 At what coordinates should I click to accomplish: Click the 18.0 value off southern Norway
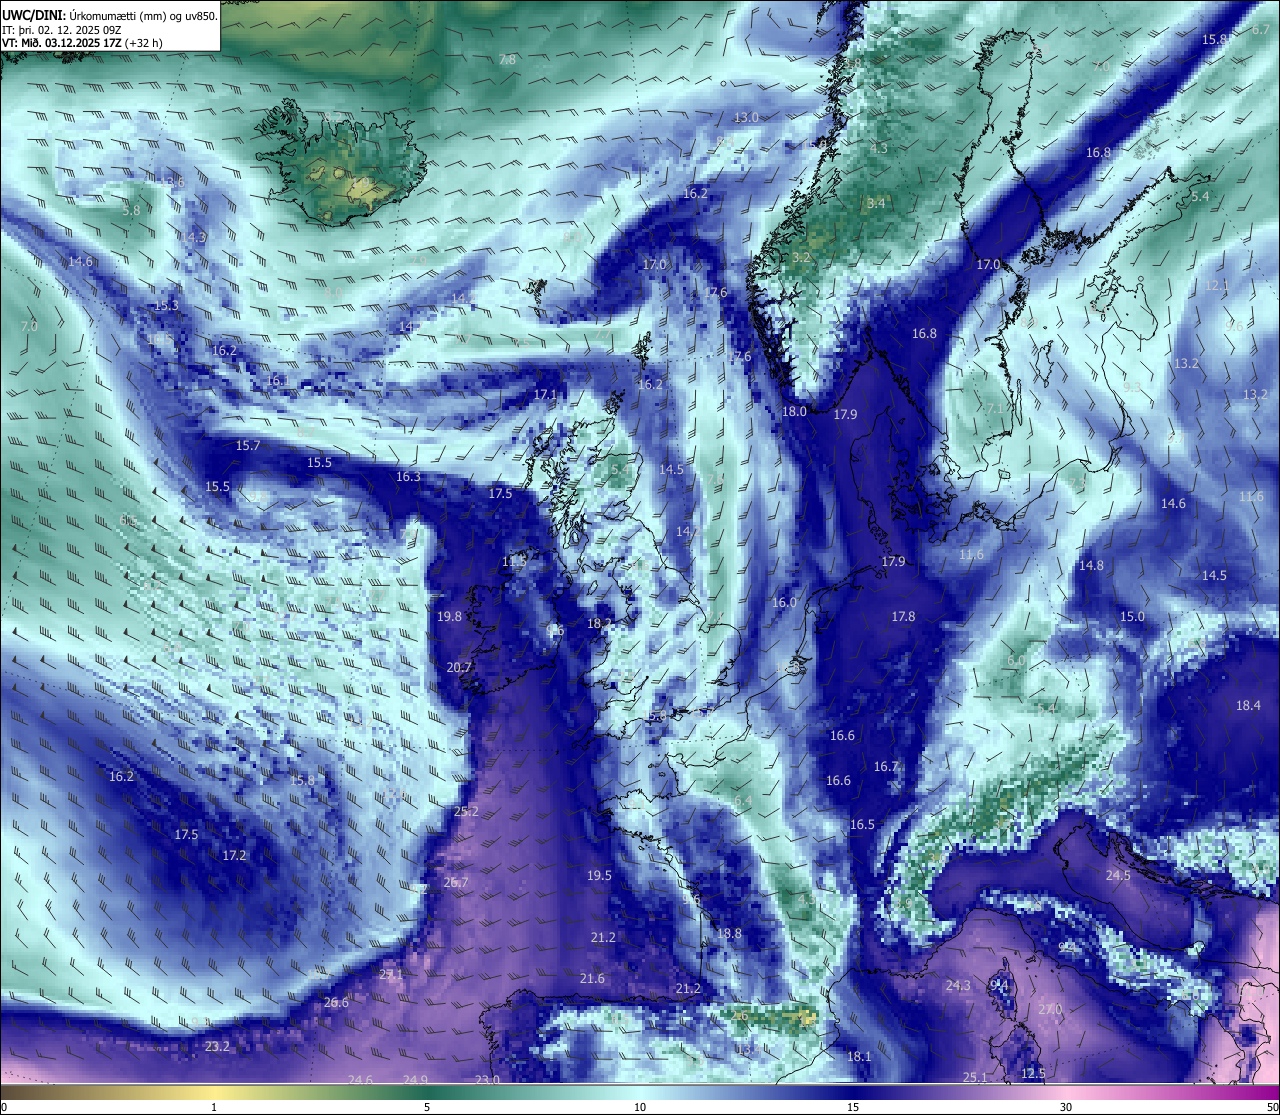(x=794, y=411)
